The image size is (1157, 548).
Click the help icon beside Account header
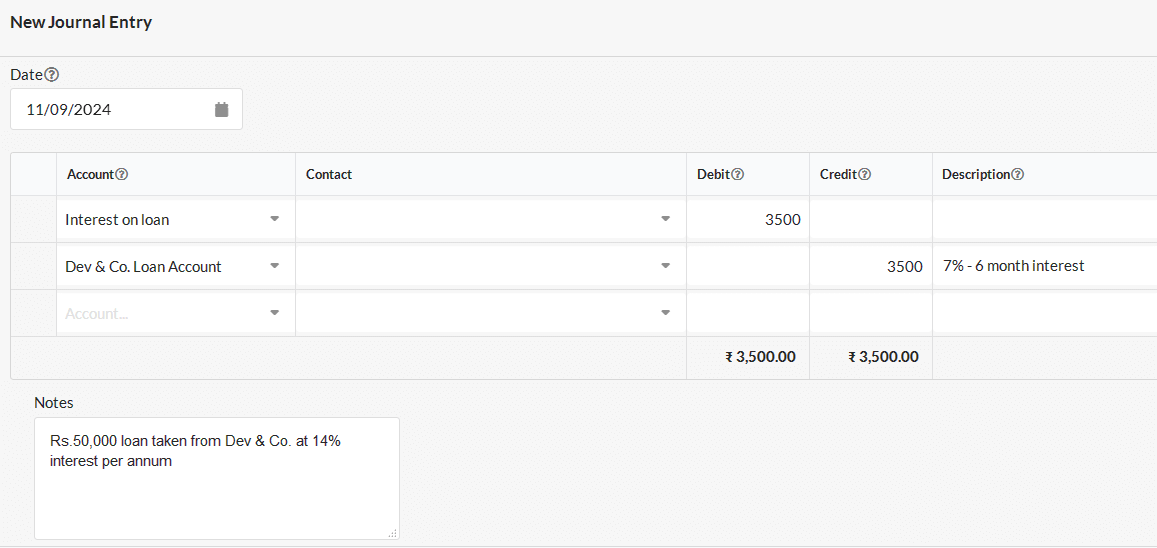(122, 174)
